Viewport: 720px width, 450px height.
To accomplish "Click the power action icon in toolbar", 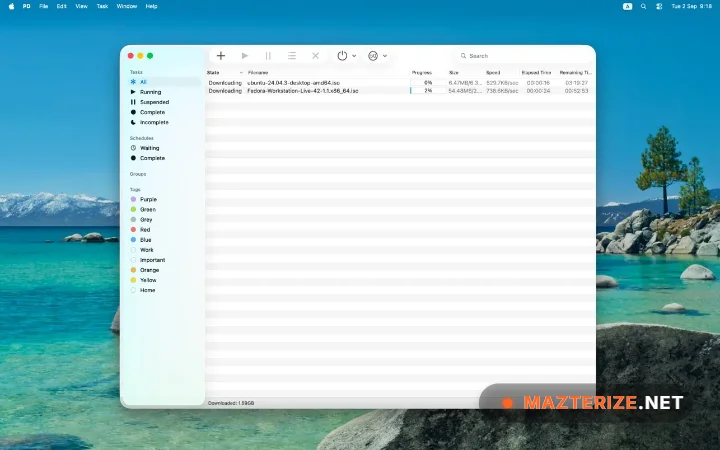I will 342,56.
